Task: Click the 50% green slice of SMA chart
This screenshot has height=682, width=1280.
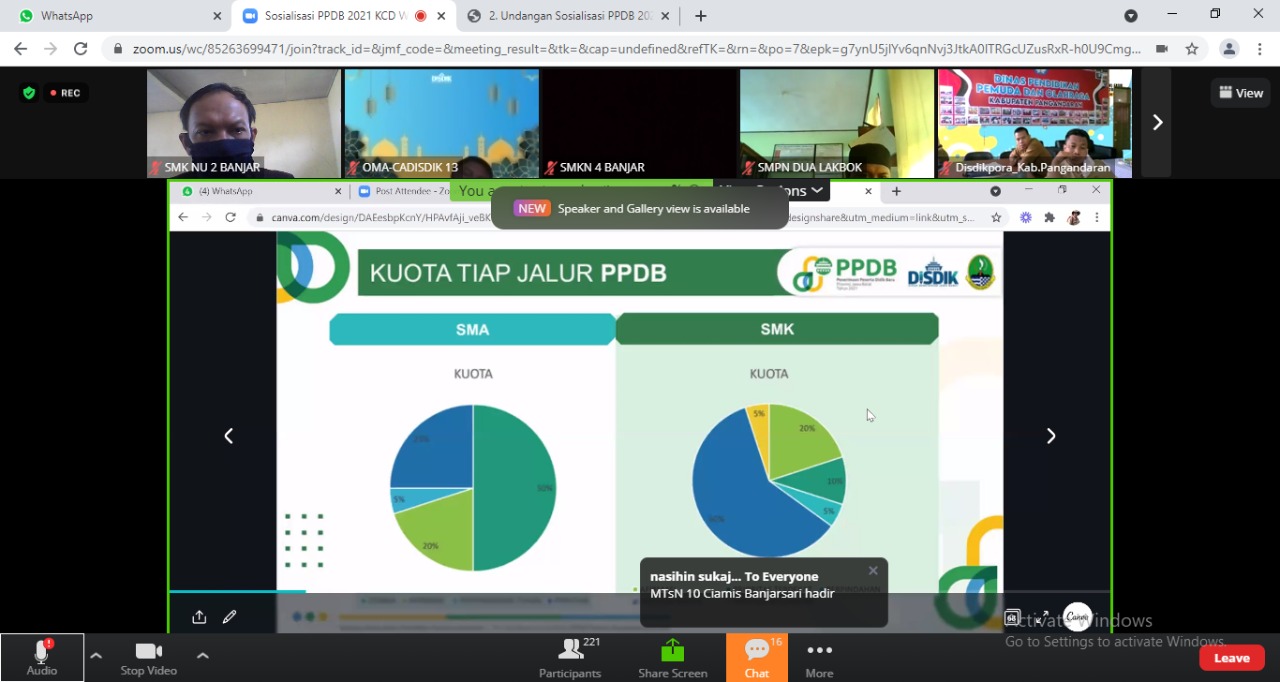Action: 516,488
